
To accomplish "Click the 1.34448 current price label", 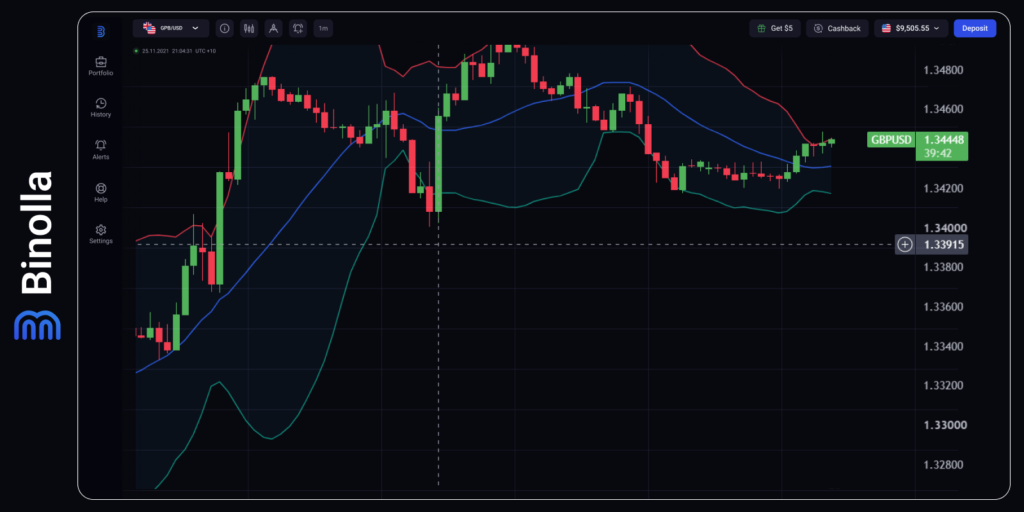I will point(942,138).
